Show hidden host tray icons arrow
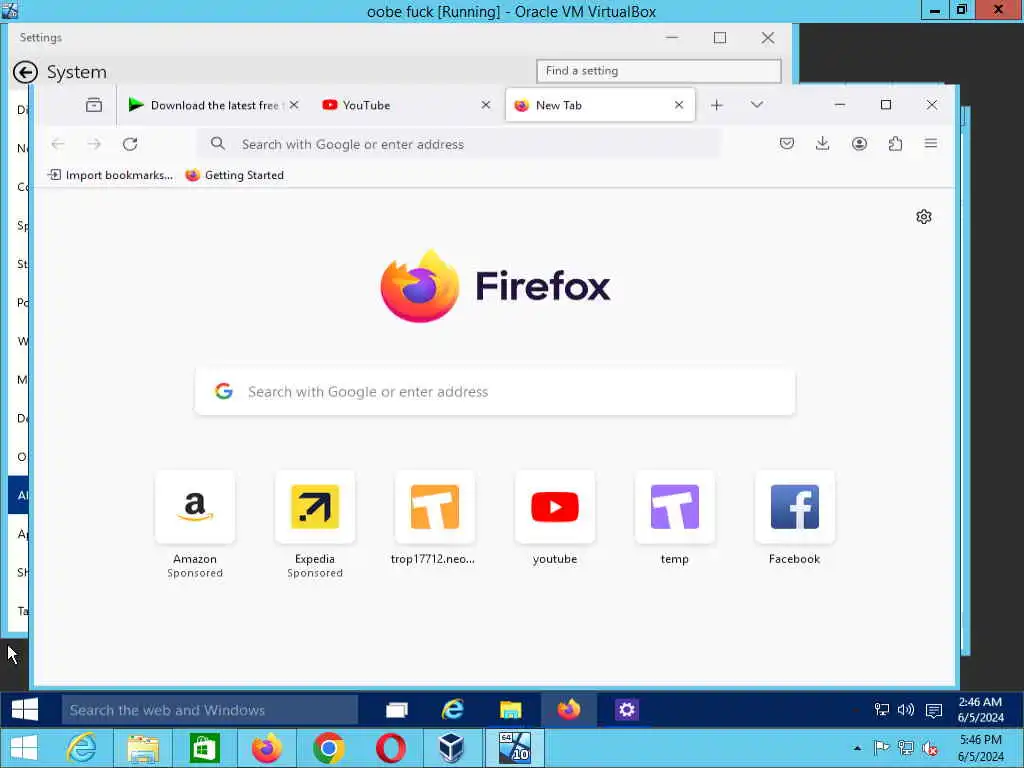Screen dimensions: 1024x768 tap(857, 748)
